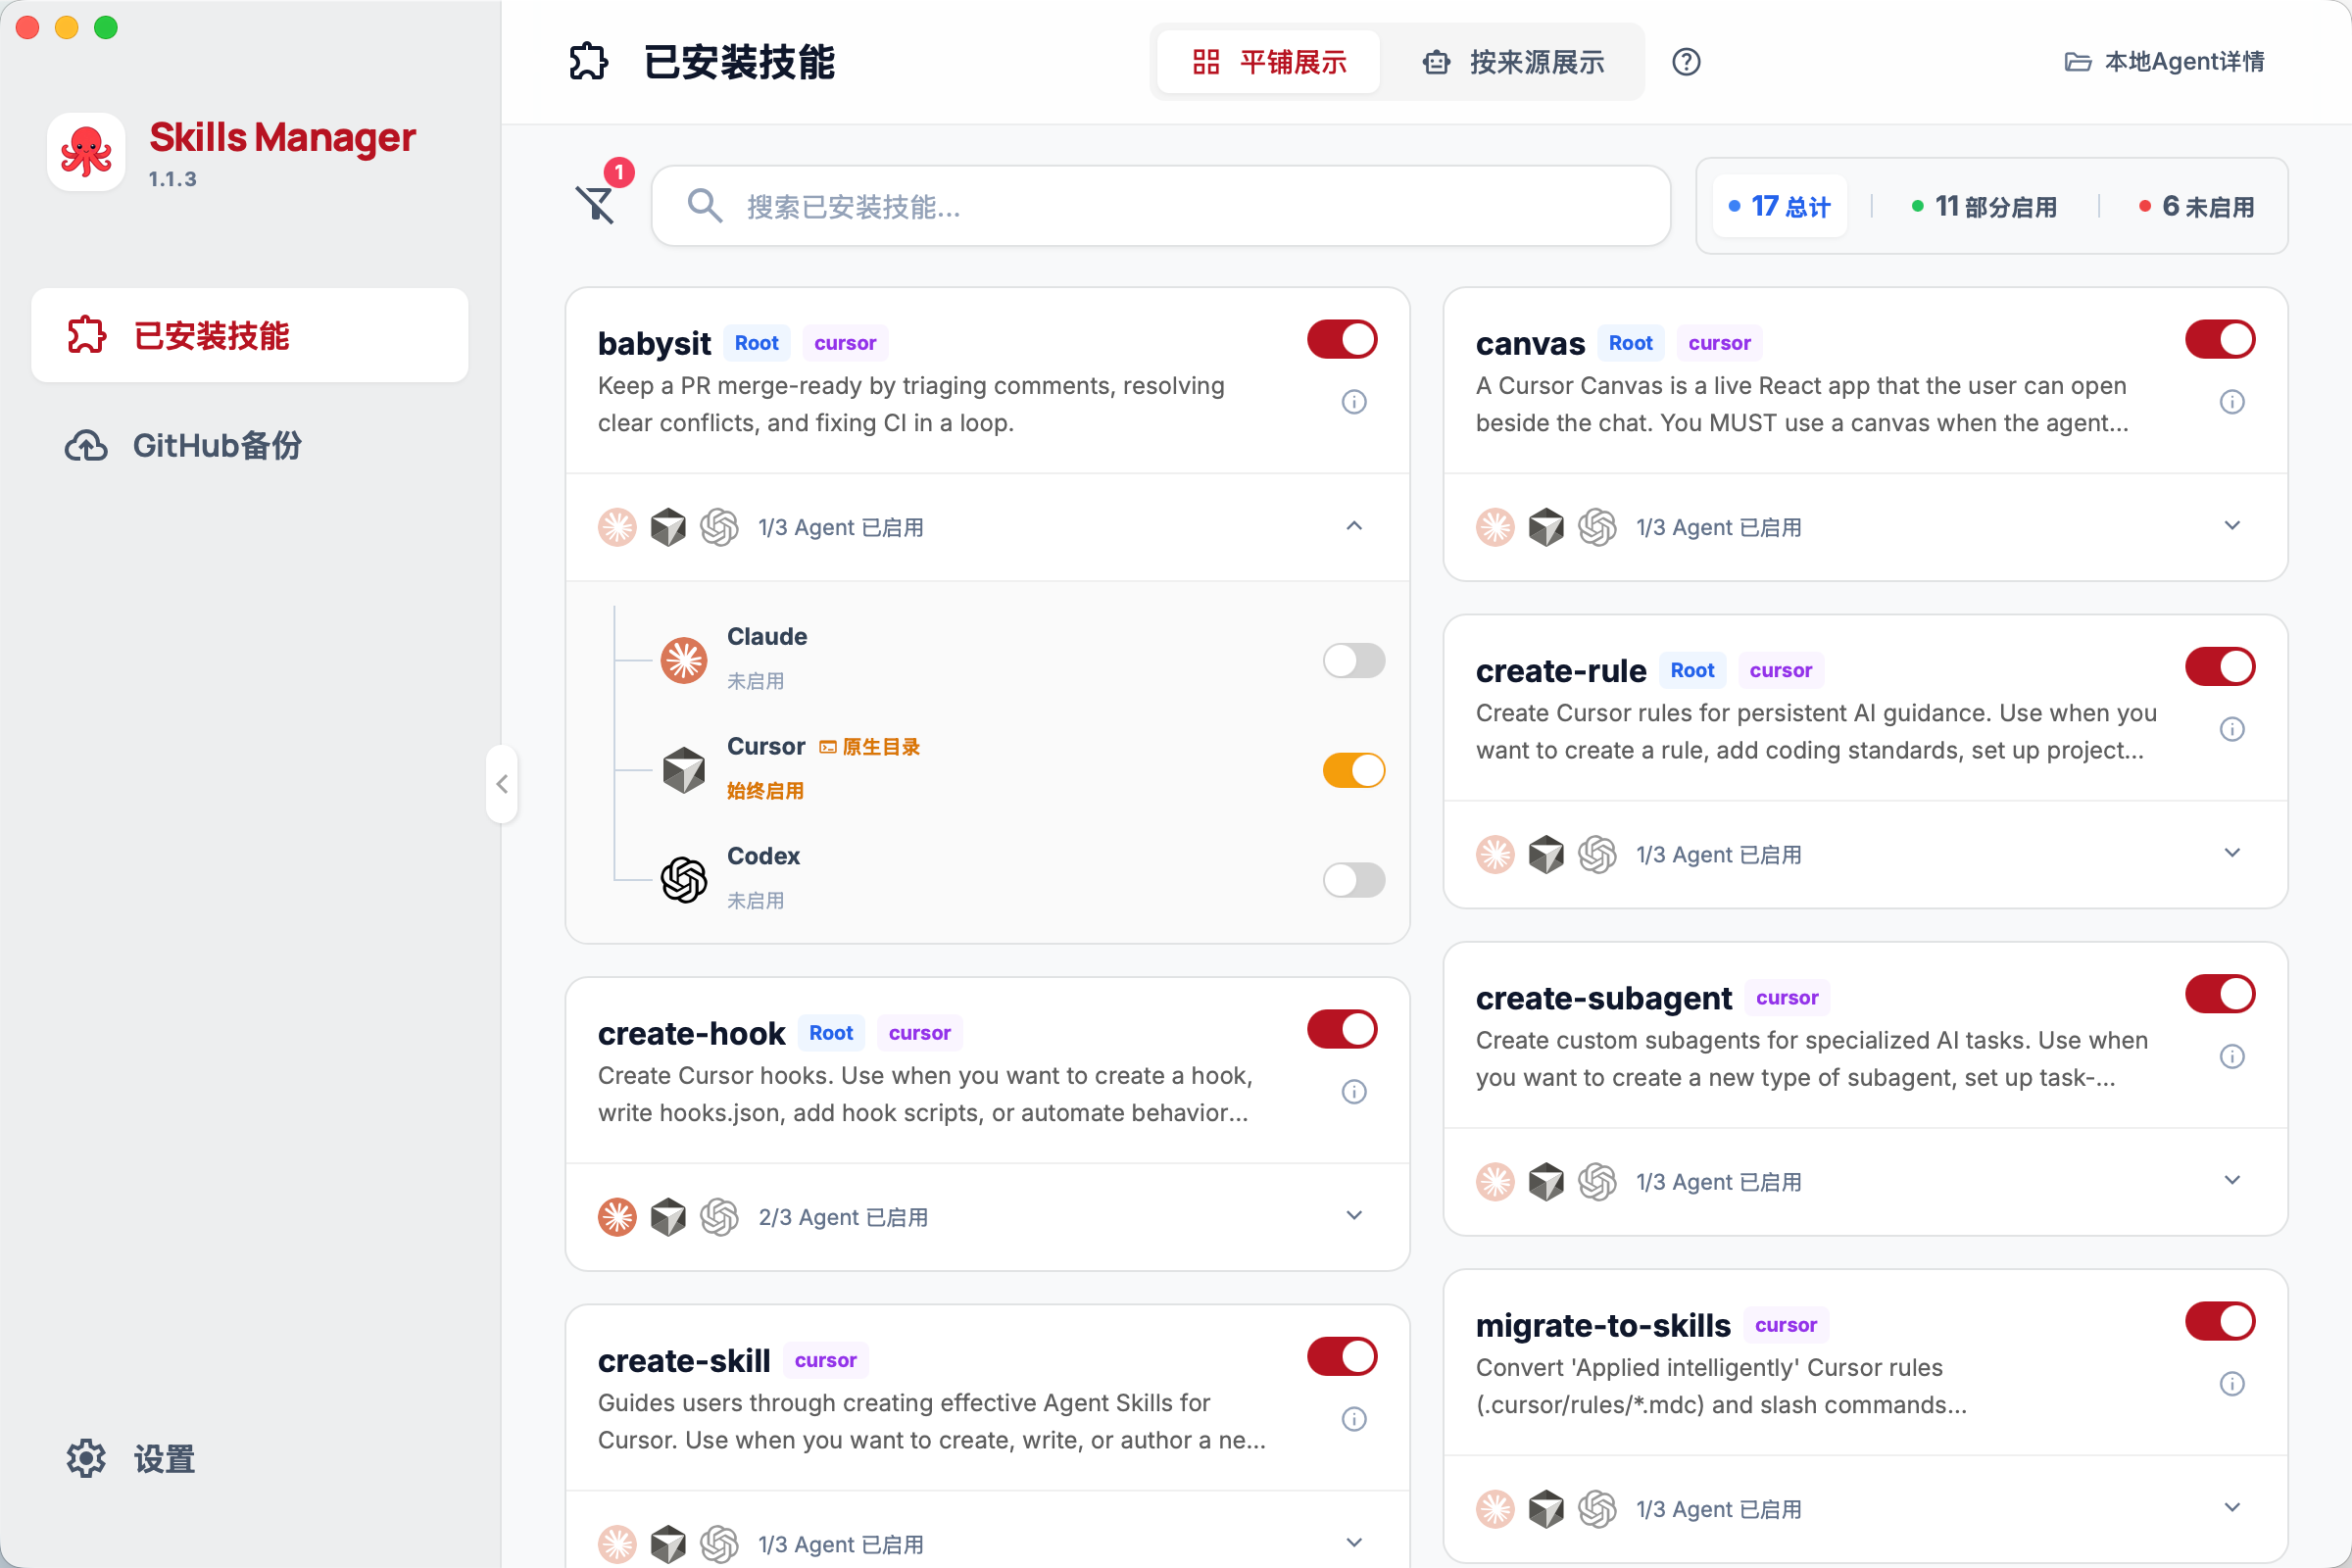Click the filter icon with red badge
This screenshot has width=2352, height=1568.
597,204
